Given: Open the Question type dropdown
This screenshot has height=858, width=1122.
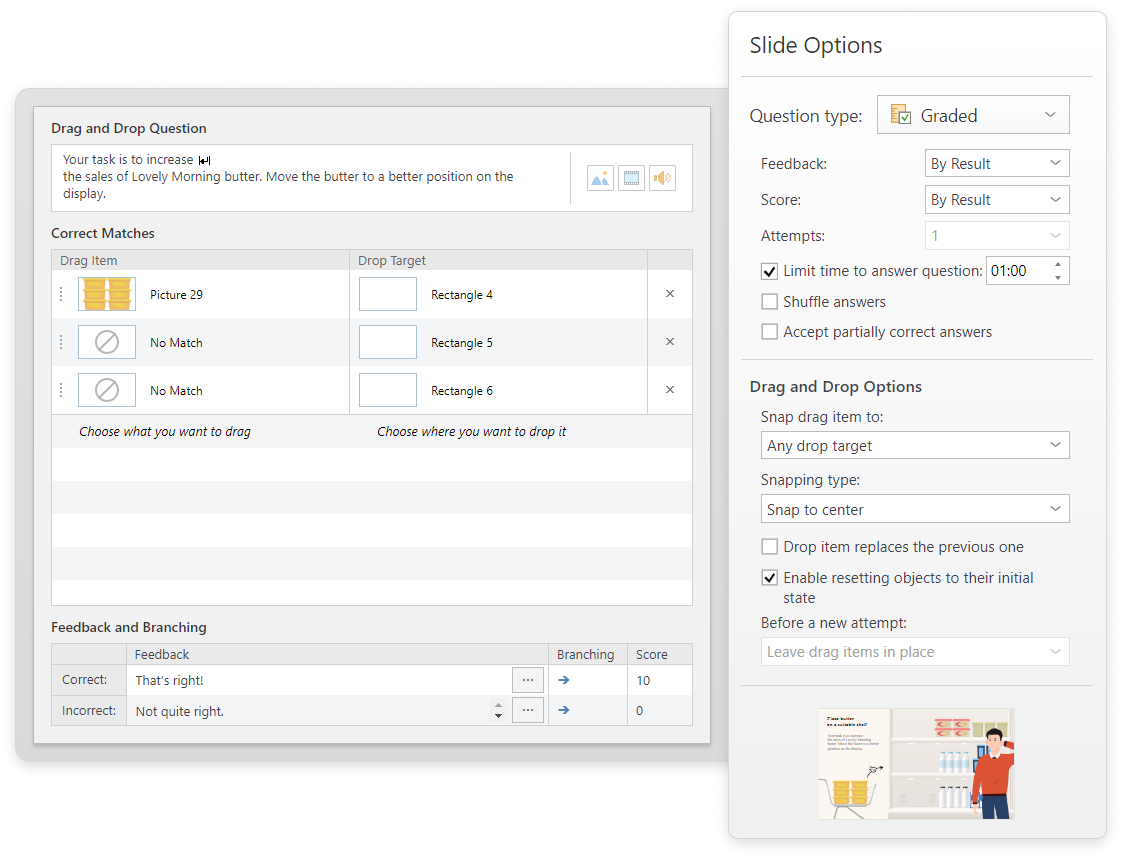Looking at the screenshot, I should pos(972,115).
